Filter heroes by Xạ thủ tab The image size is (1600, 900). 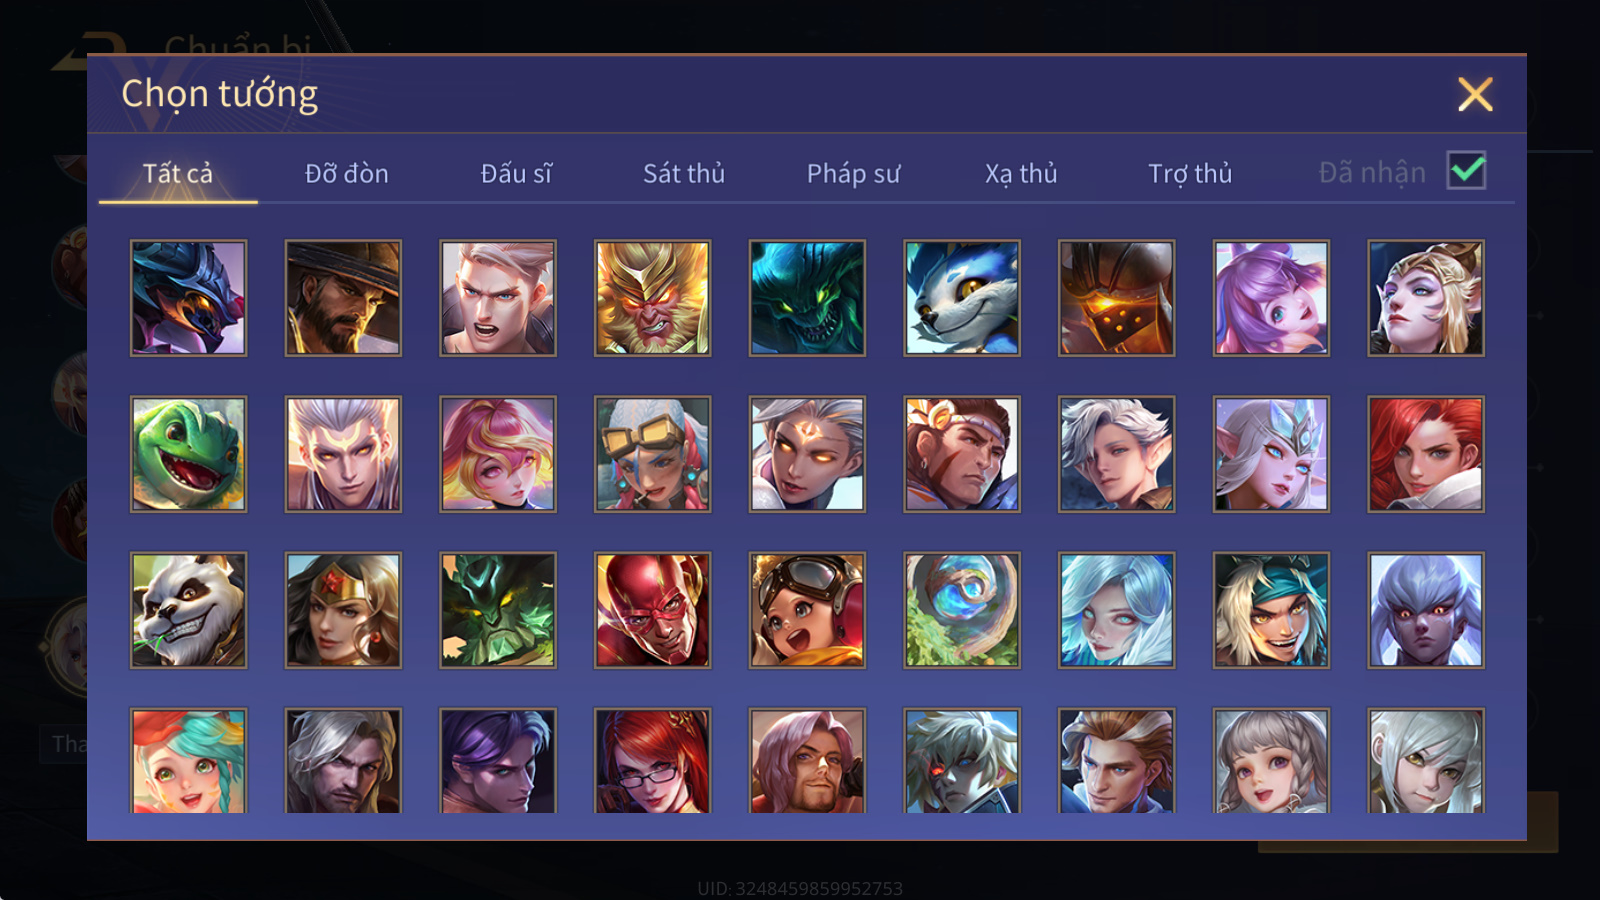pyautogui.click(x=1021, y=174)
